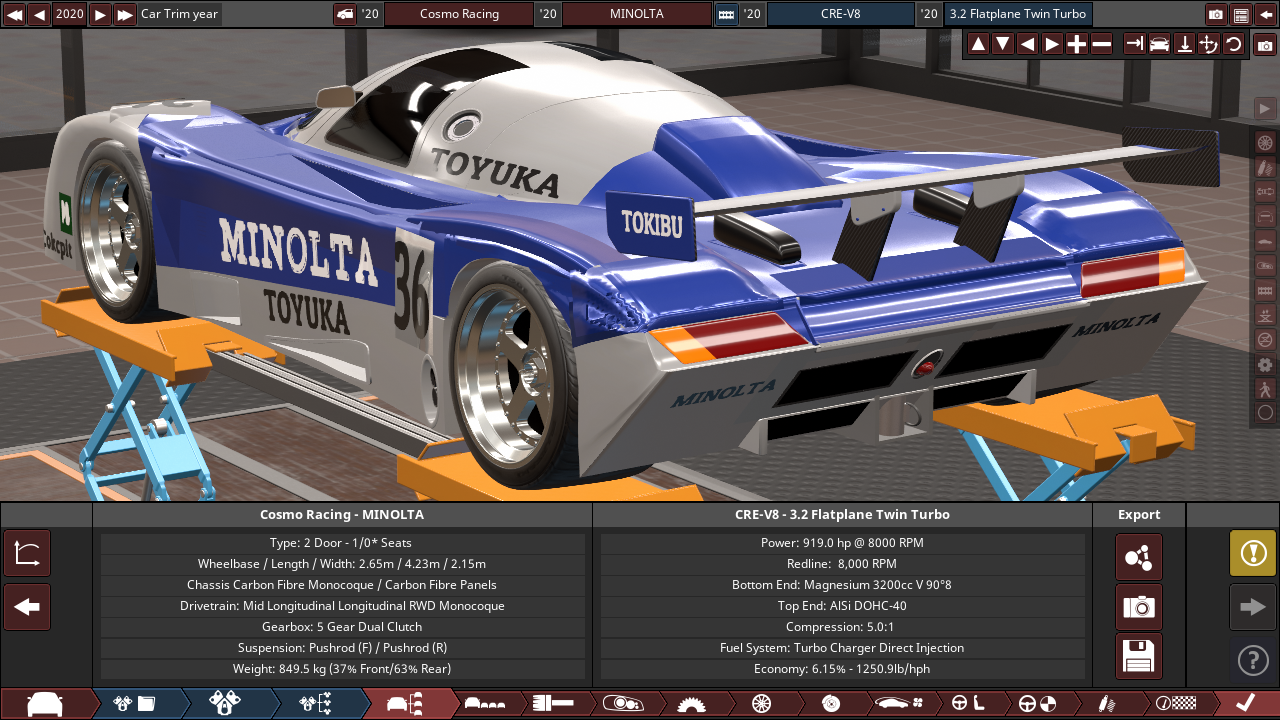Click the empty circle icon in sidebar

(1265, 412)
